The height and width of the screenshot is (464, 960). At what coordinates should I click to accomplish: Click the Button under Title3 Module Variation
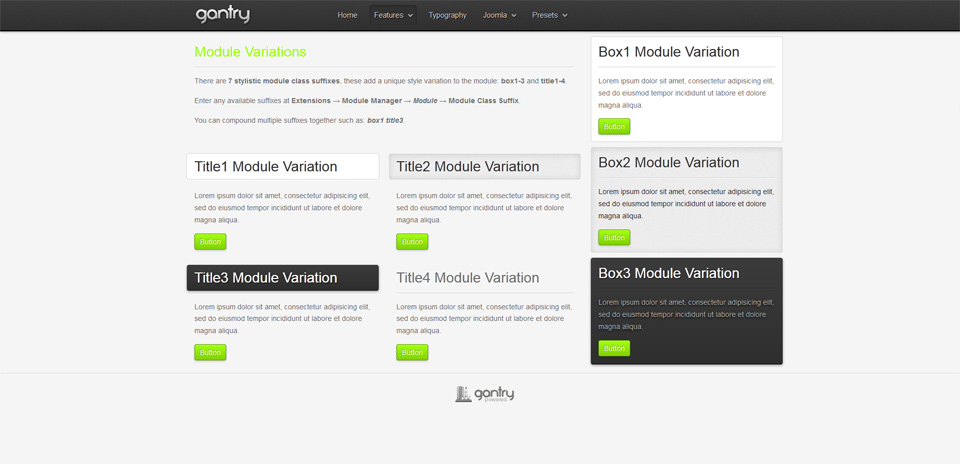pos(210,353)
